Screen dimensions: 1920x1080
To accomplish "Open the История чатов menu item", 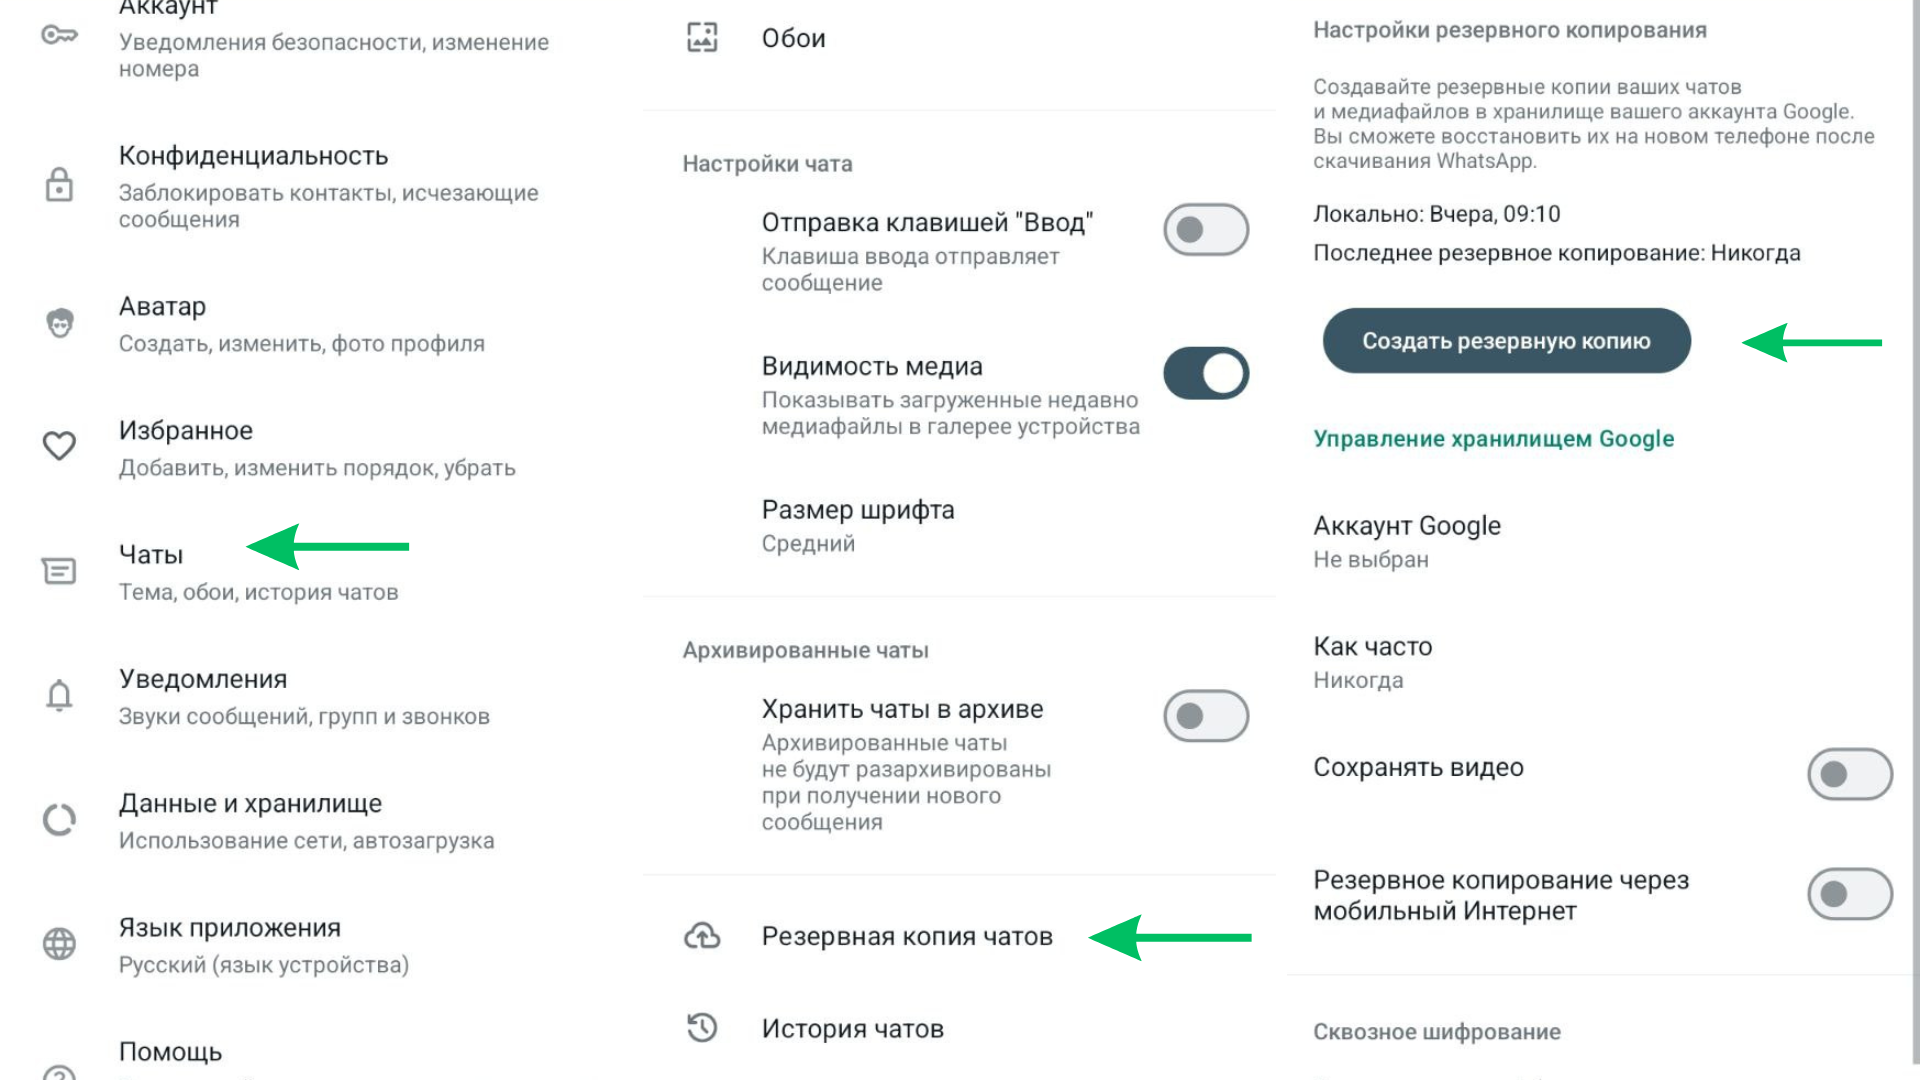I will click(852, 1029).
